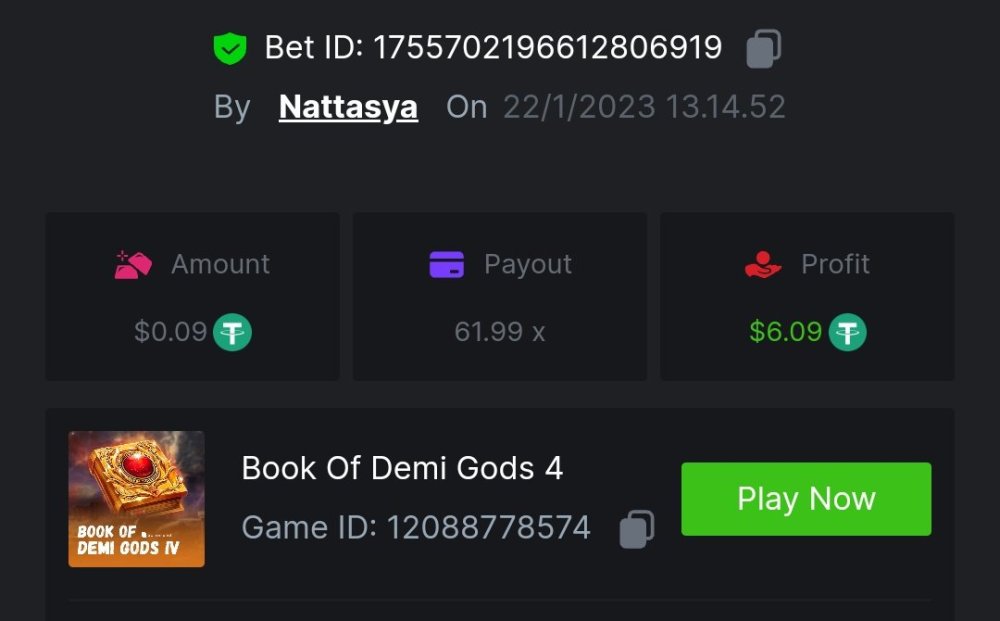Click the Bet ID number text

tap(547, 47)
